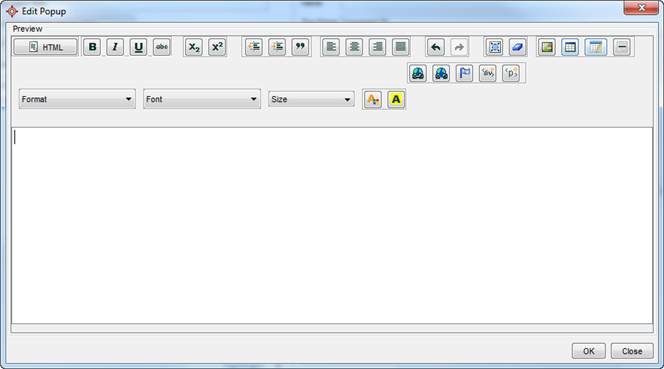Justify text alignment

coord(400,47)
